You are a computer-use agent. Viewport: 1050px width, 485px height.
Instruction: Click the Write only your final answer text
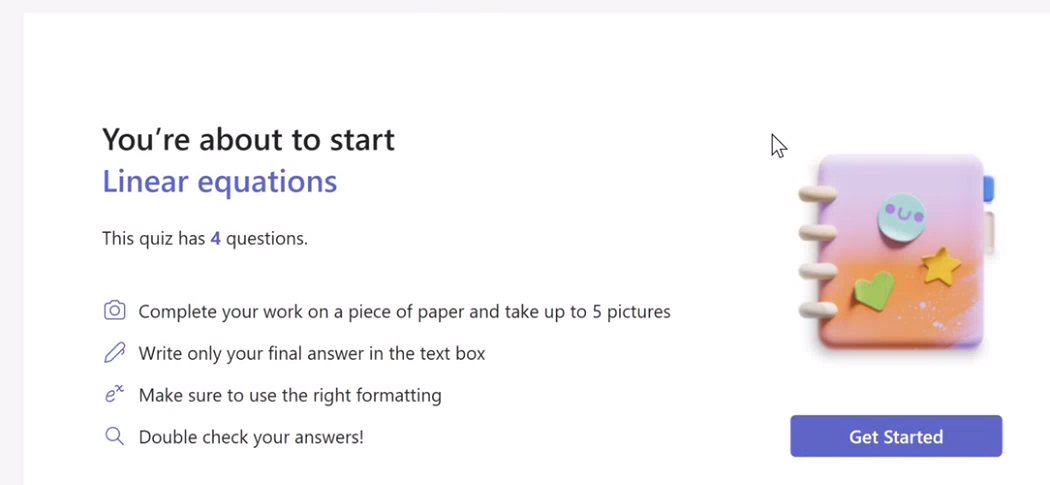[312, 353]
